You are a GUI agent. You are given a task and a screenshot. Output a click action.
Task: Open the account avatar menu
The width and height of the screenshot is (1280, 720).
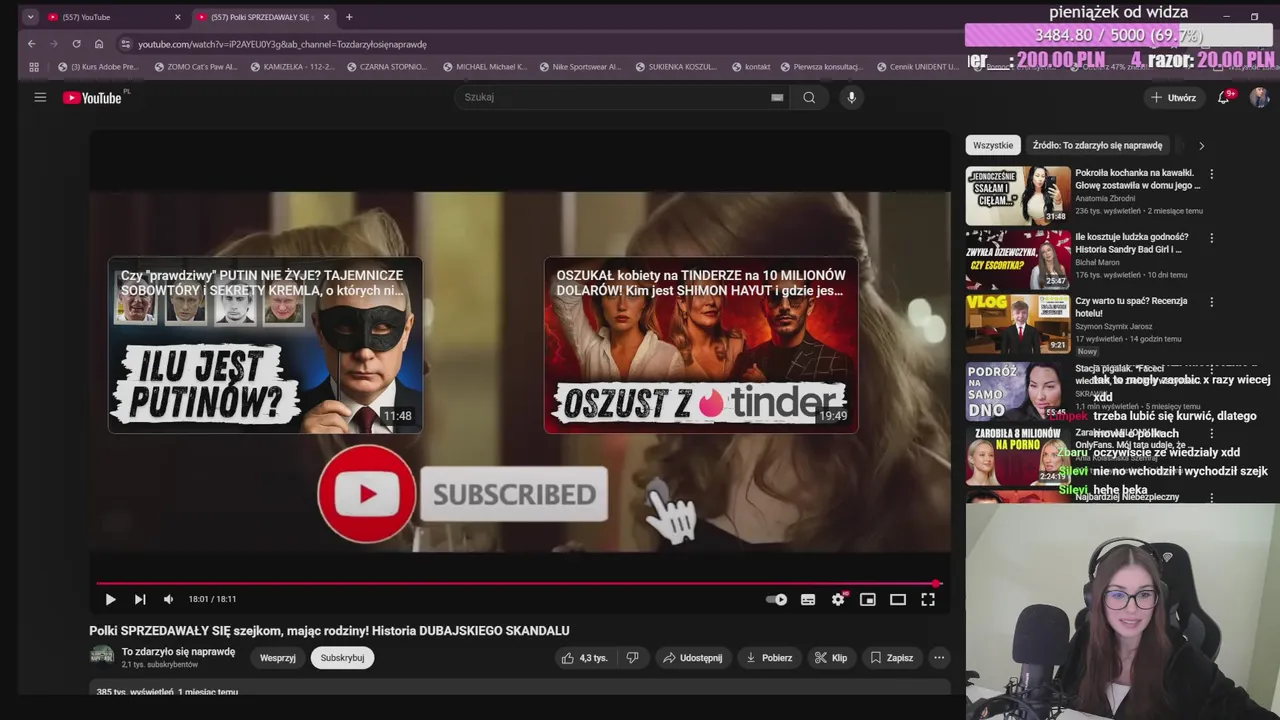tap(1259, 97)
